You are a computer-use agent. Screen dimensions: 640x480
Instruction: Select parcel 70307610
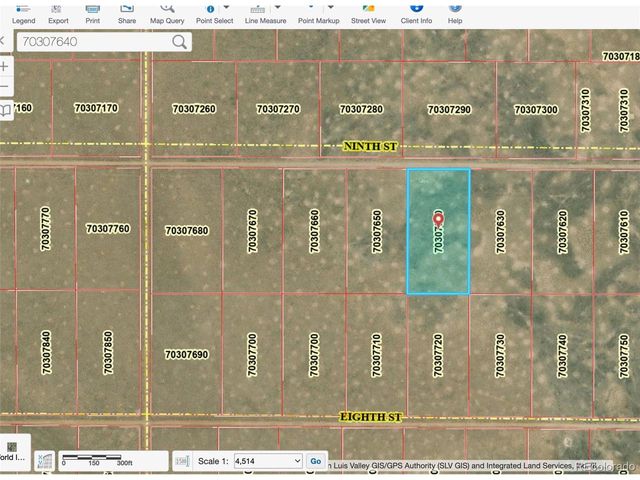coord(624,232)
